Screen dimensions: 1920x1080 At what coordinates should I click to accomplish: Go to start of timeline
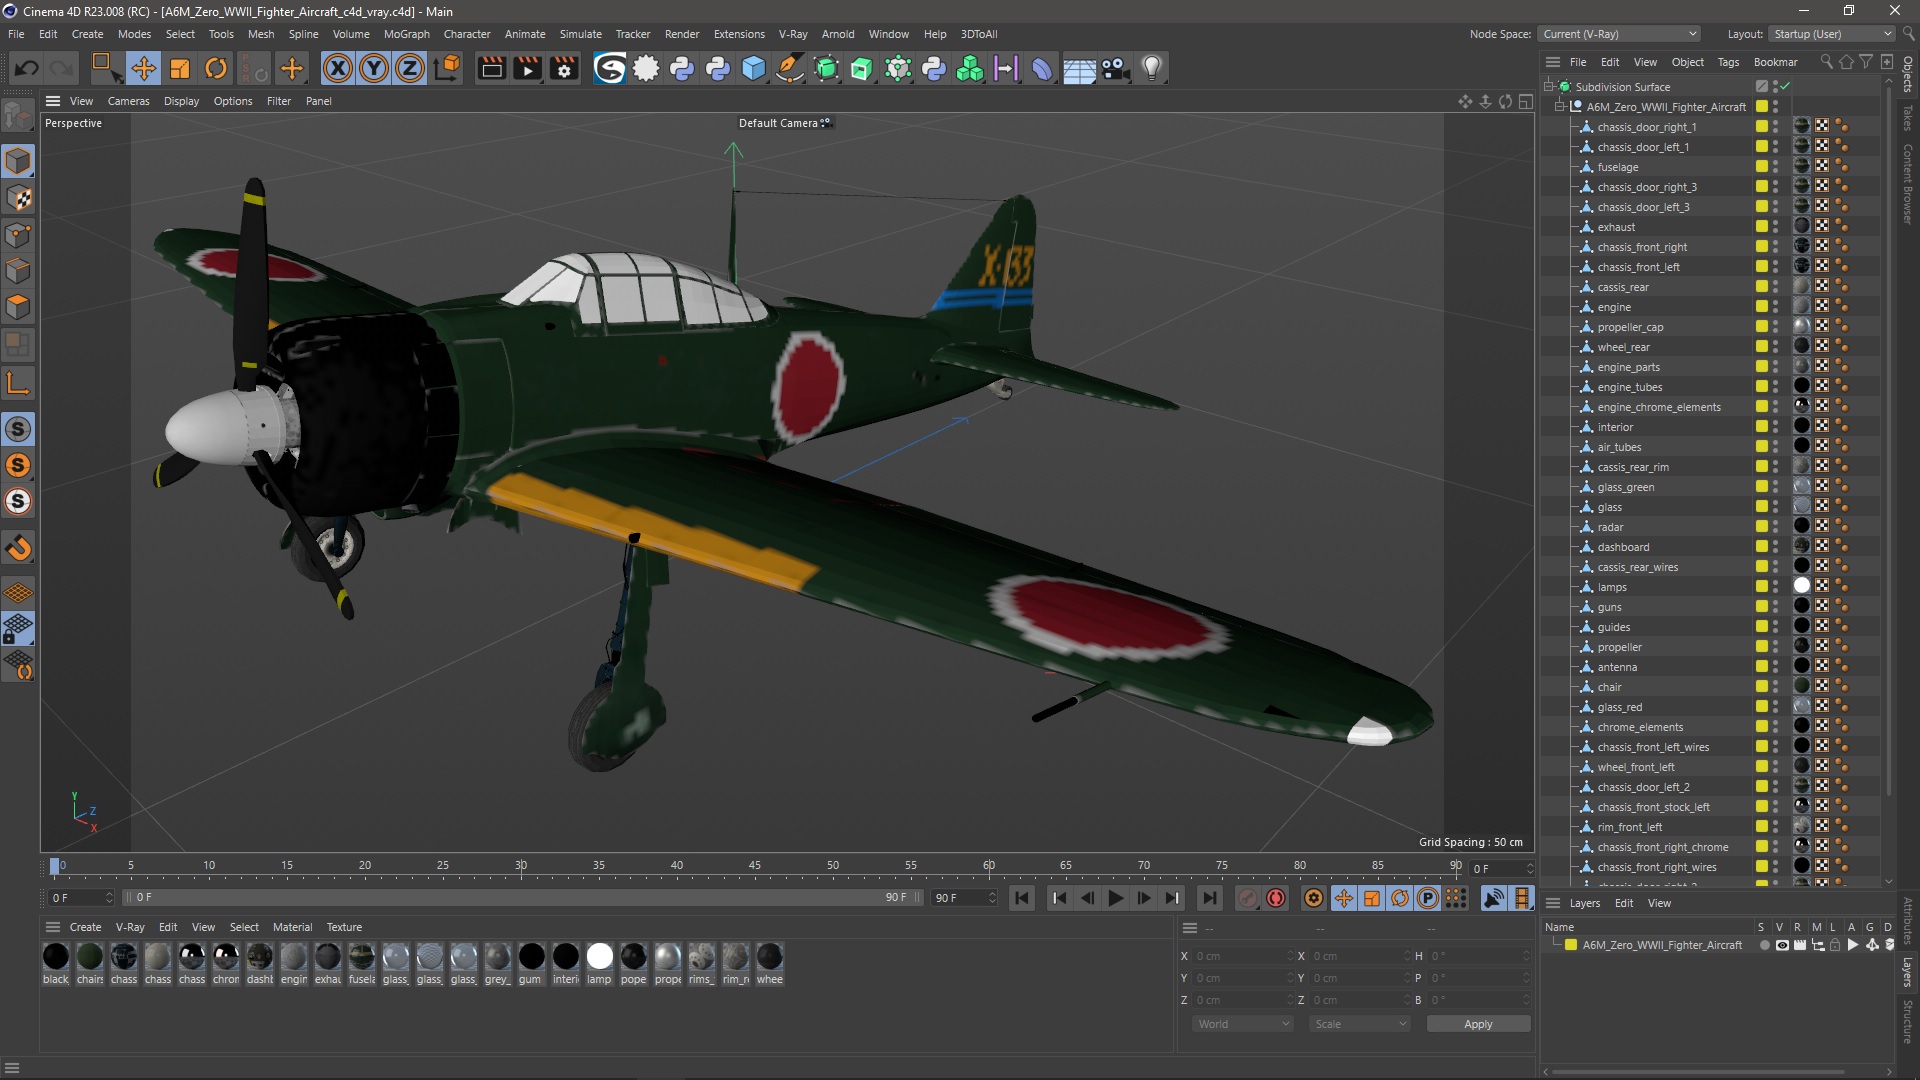tap(1022, 898)
